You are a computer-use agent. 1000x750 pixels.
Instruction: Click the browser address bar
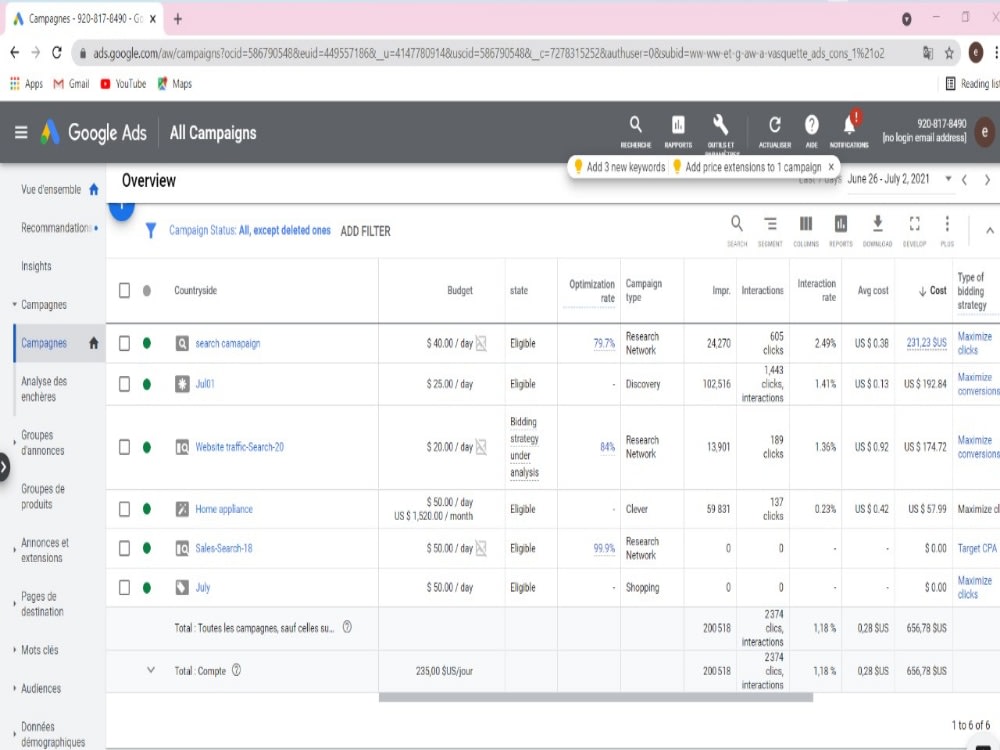click(488, 54)
